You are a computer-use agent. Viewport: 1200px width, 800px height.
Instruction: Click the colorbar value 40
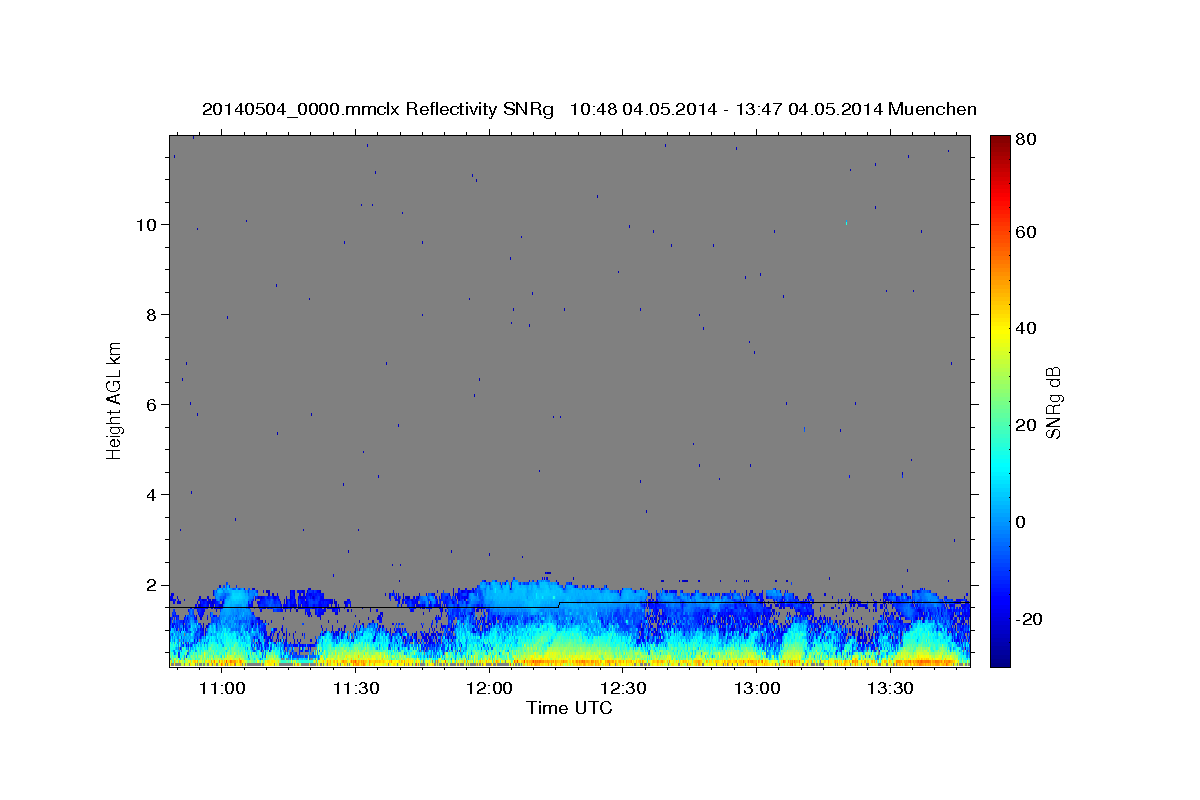click(x=1026, y=328)
